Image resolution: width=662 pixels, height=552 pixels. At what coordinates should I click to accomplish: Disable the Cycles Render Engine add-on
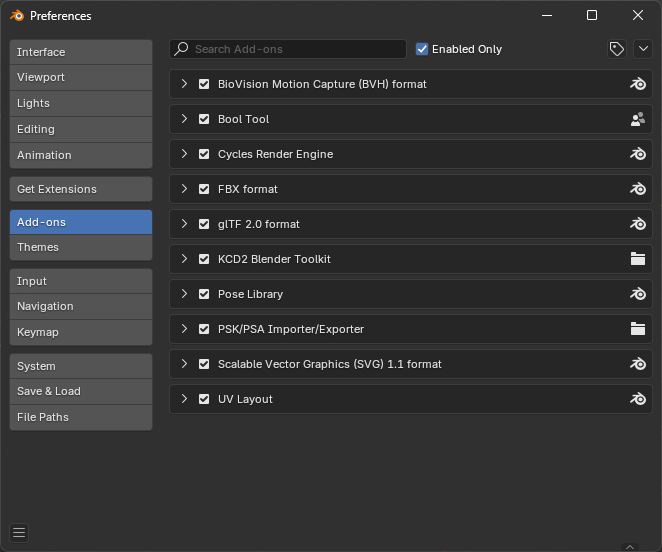tap(204, 154)
